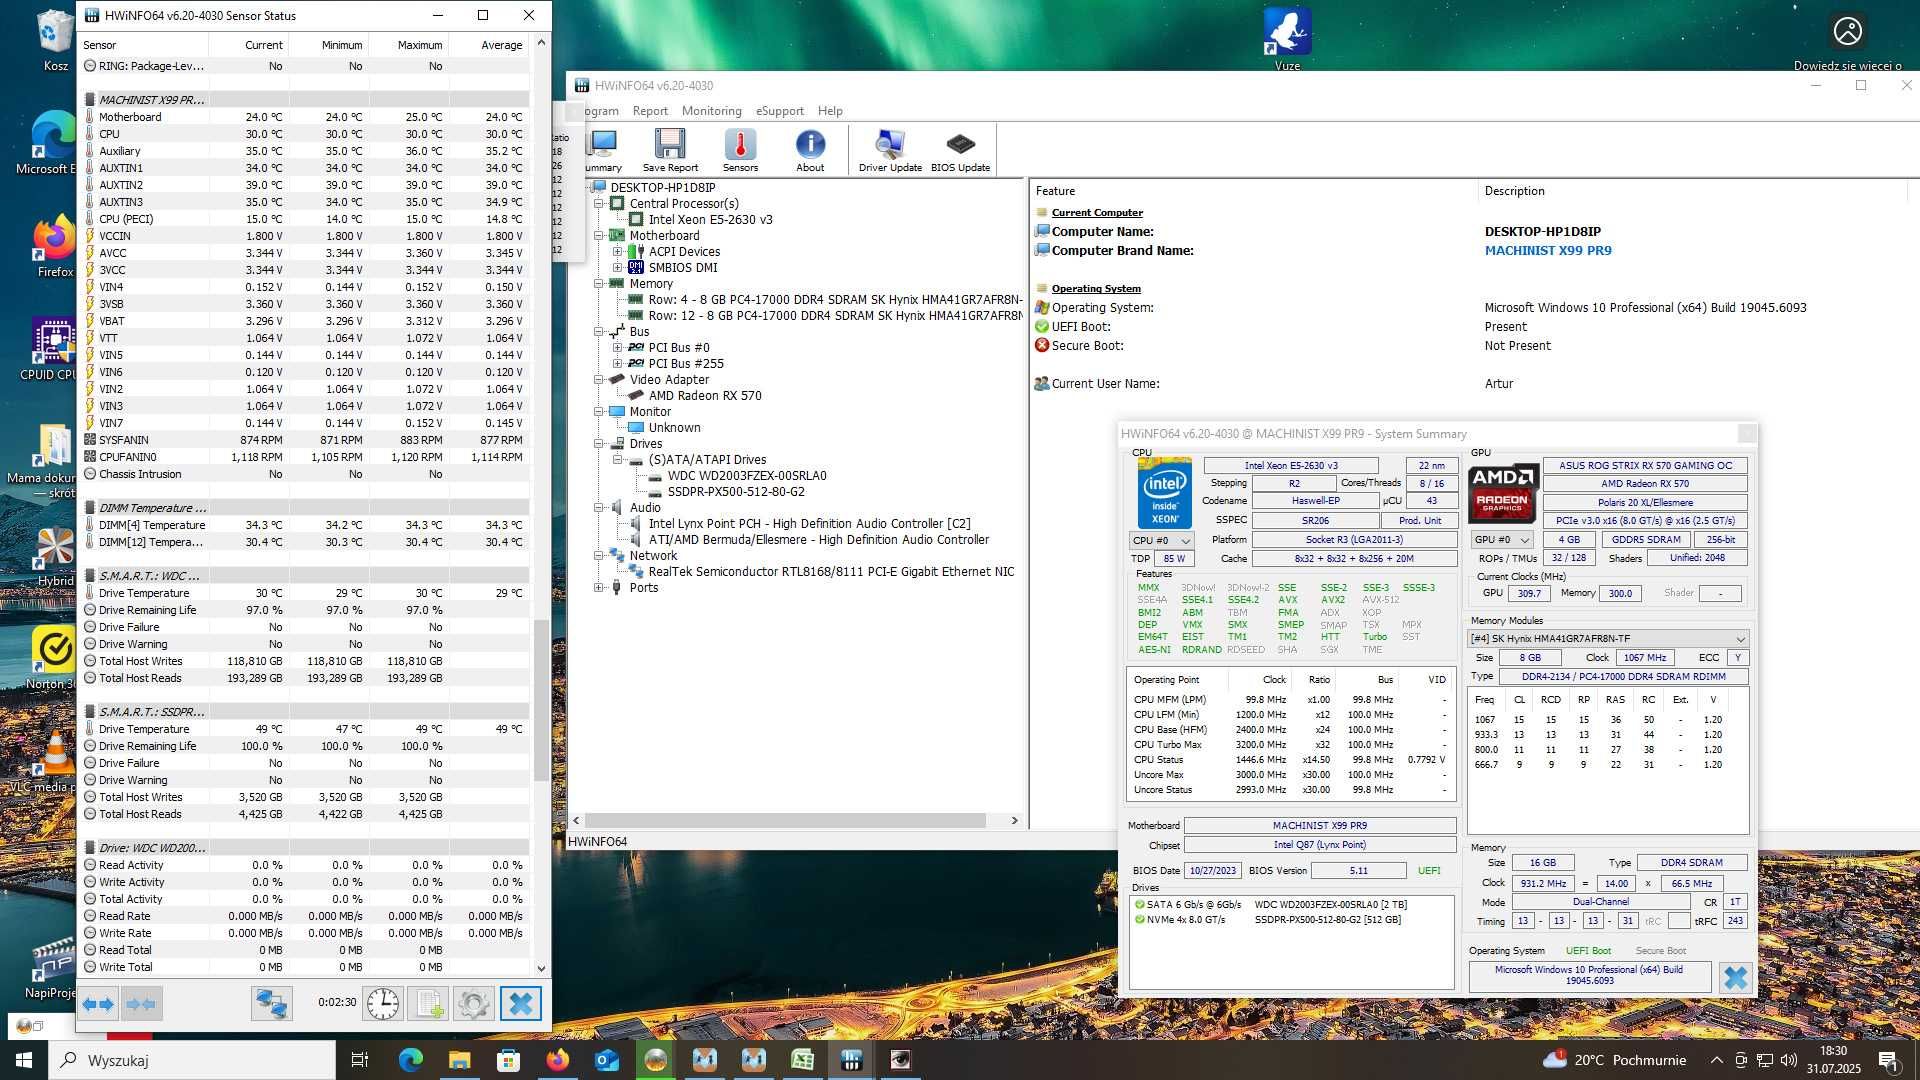Collapse the (S)ATA/ATAPI Drives node
This screenshot has height=1080, width=1920.
coord(618,460)
